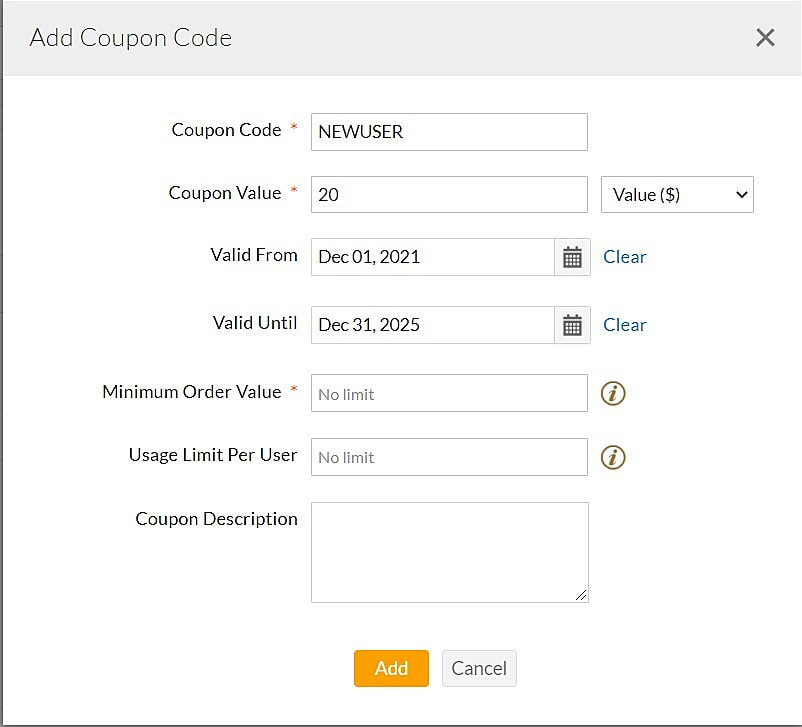
Task: View help info beside Minimum Order Value
Action: 613,393
